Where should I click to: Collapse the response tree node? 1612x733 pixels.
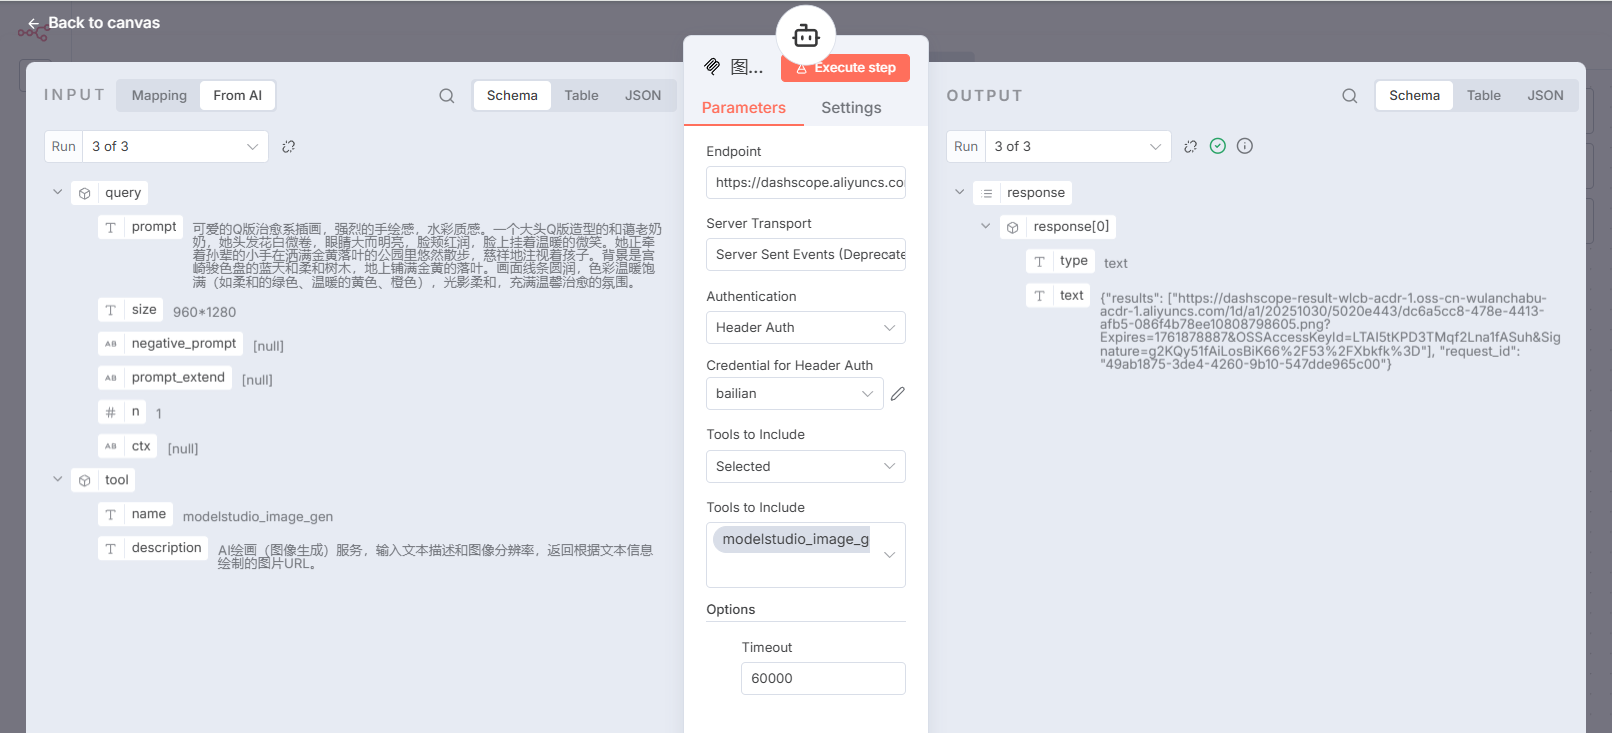click(959, 192)
